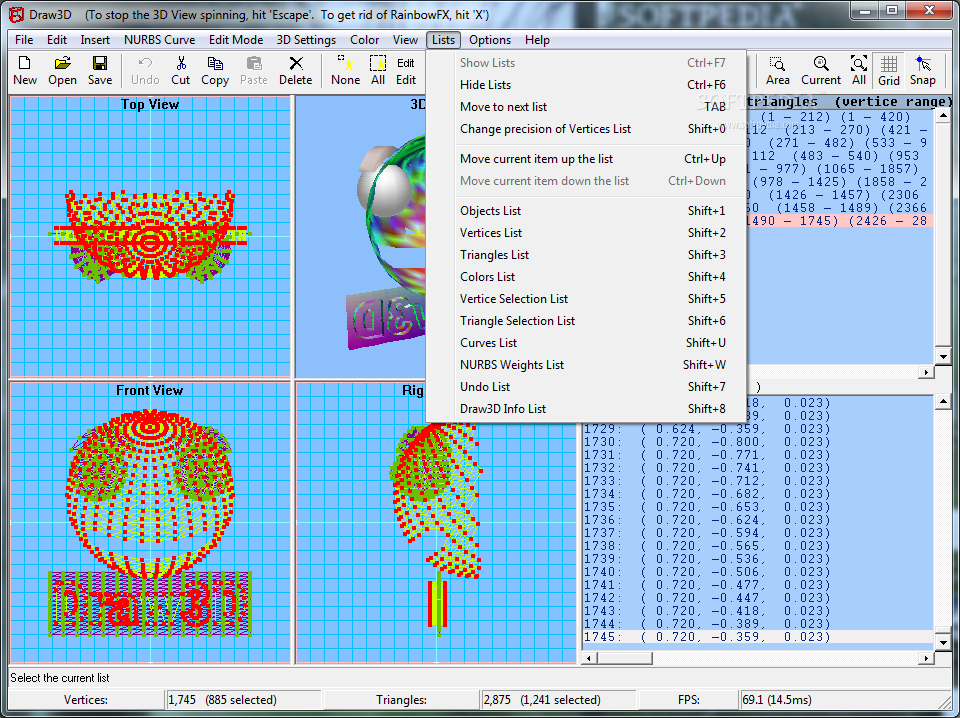
Task: Delete the selection with the Delete icon
Action: 296,70
